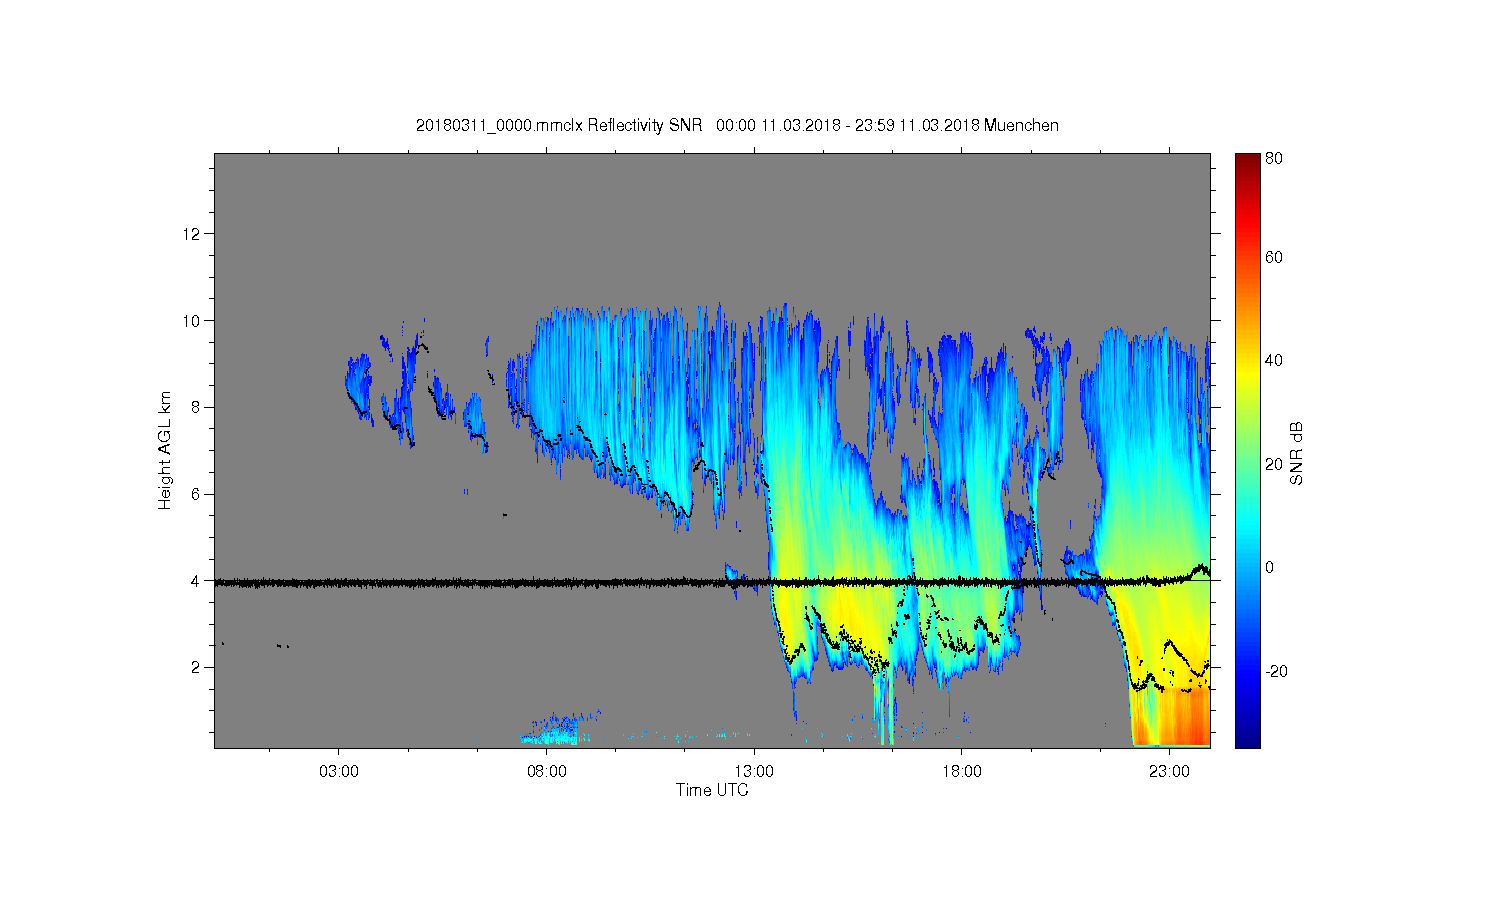Click the black horizontal line at 4 km

coord(712,581)
